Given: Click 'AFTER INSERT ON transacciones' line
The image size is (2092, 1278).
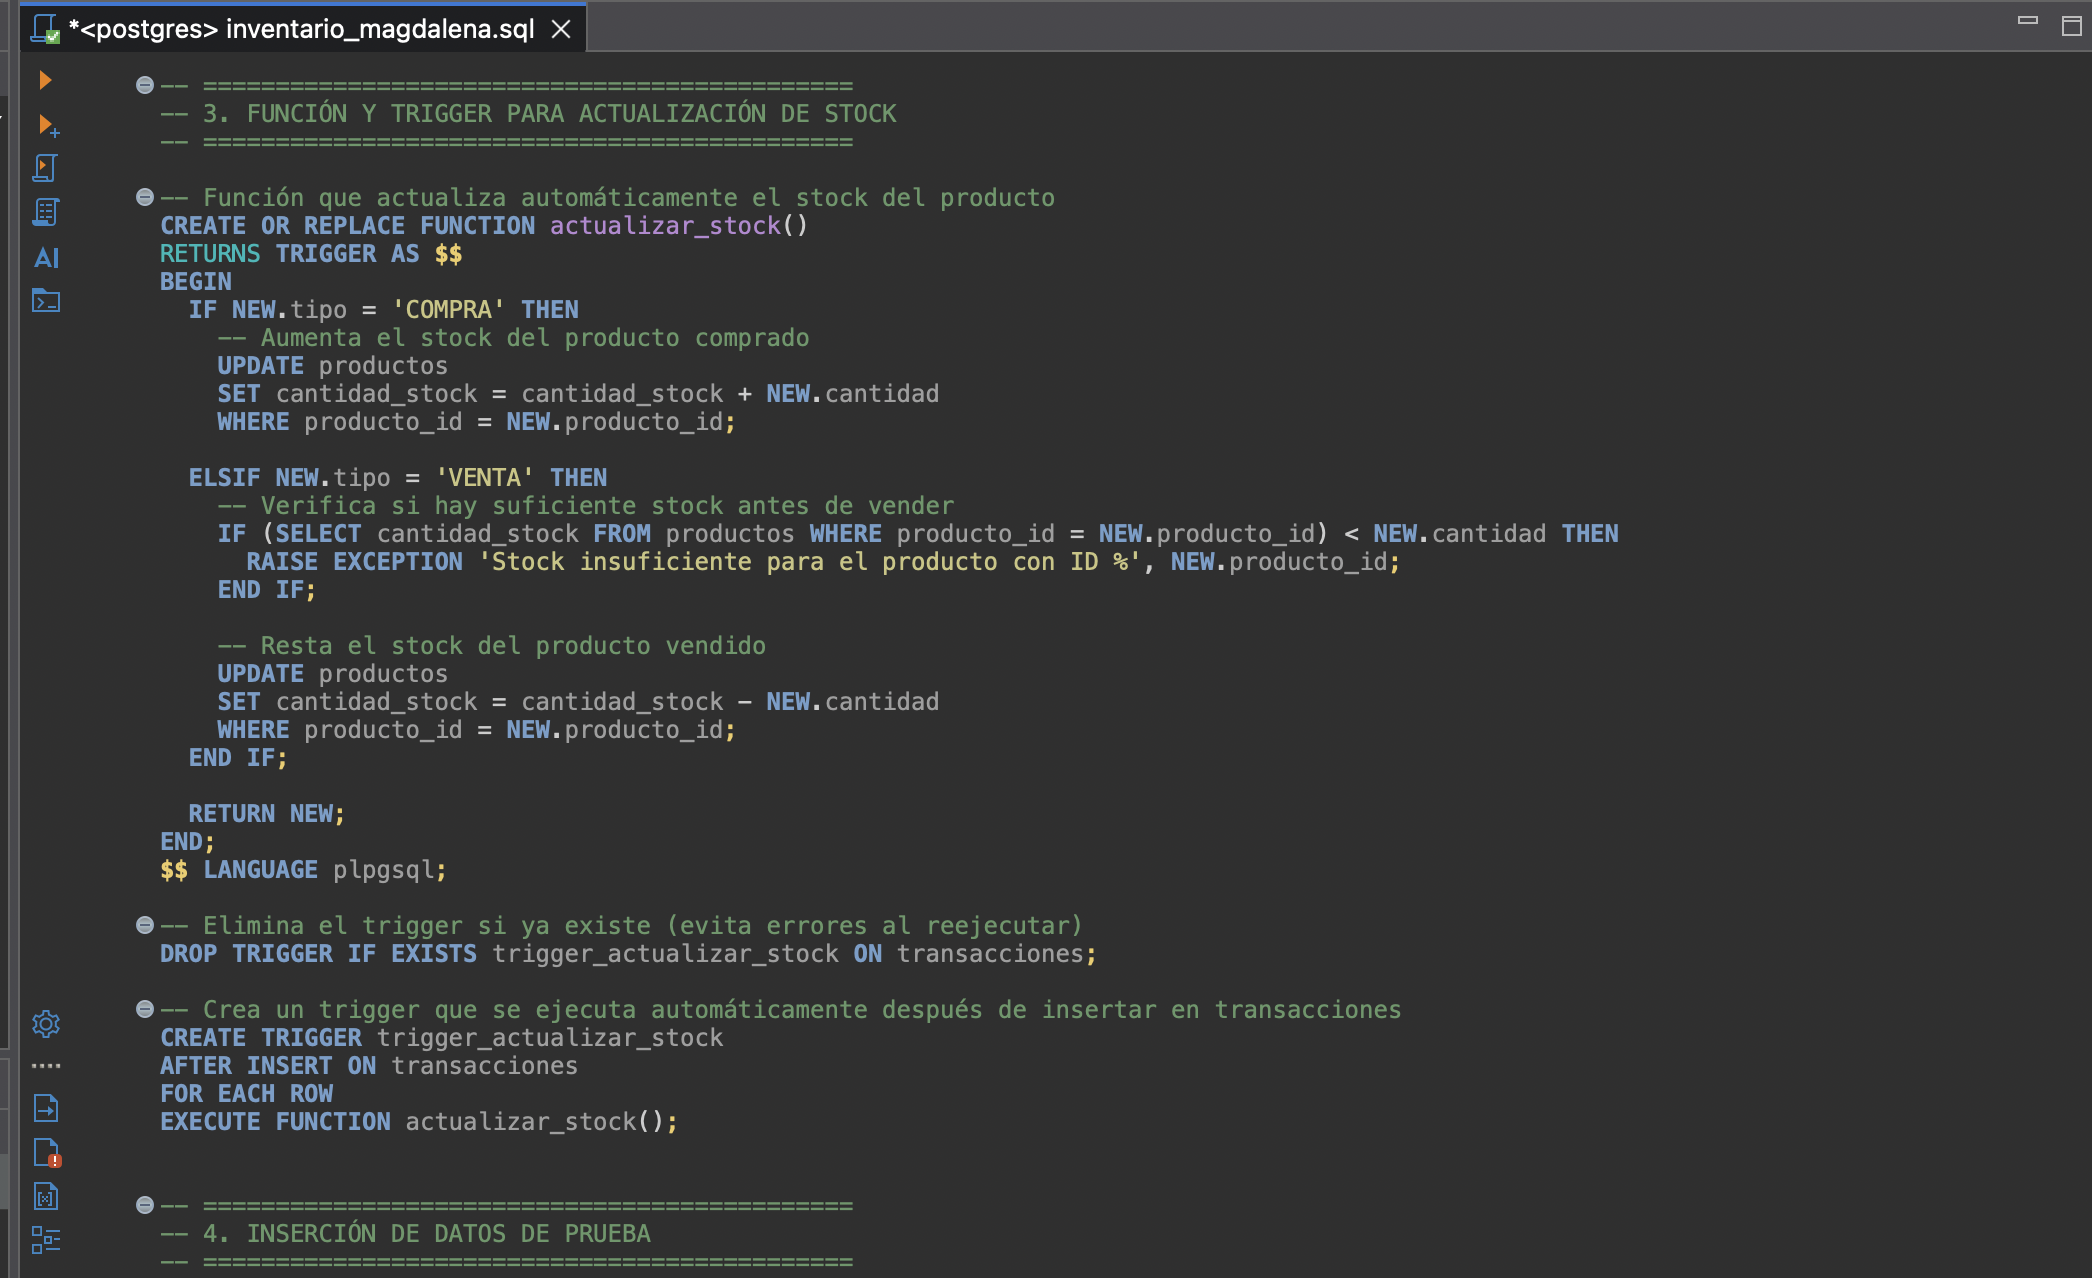Looking at the screenshot, I should [369, 1066].
